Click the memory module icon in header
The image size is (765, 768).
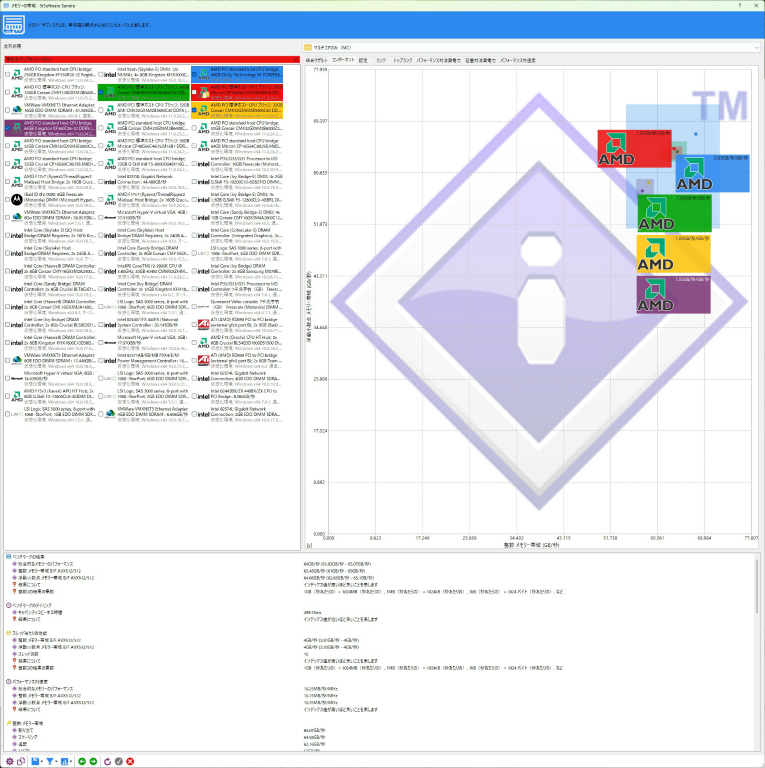pyautogui.click(x=13, y=24)
